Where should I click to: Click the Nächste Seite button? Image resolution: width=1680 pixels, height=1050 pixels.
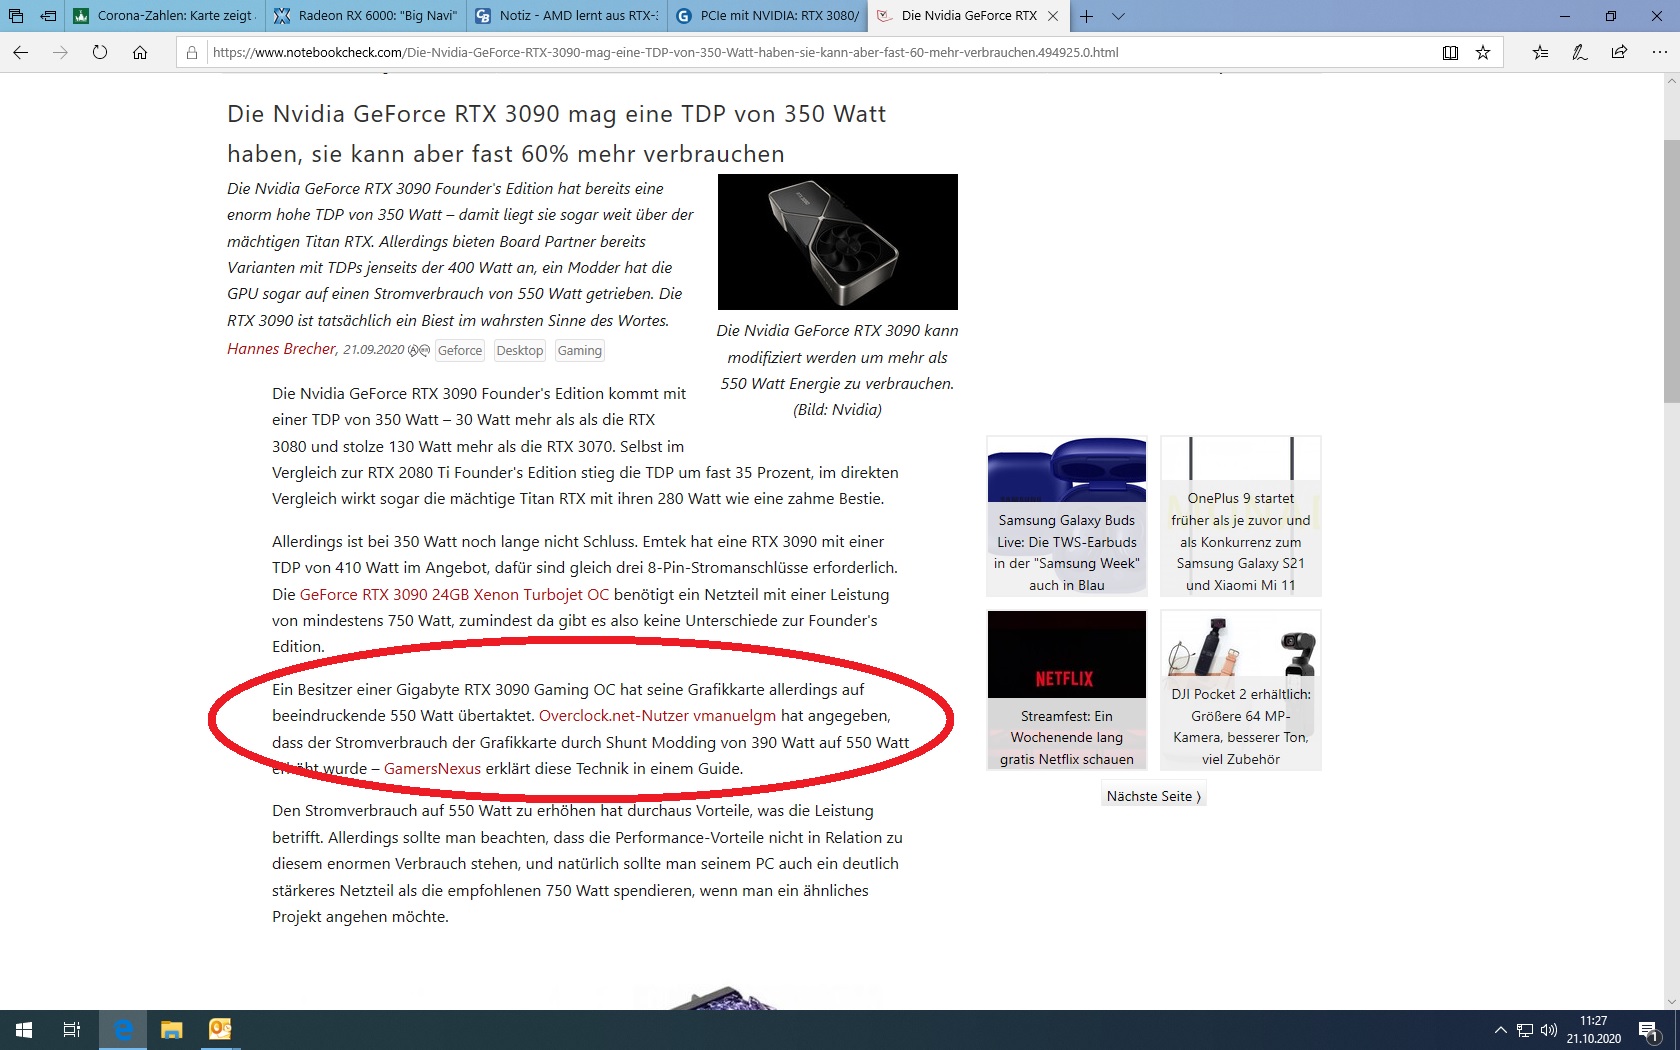coord(1153,796)
